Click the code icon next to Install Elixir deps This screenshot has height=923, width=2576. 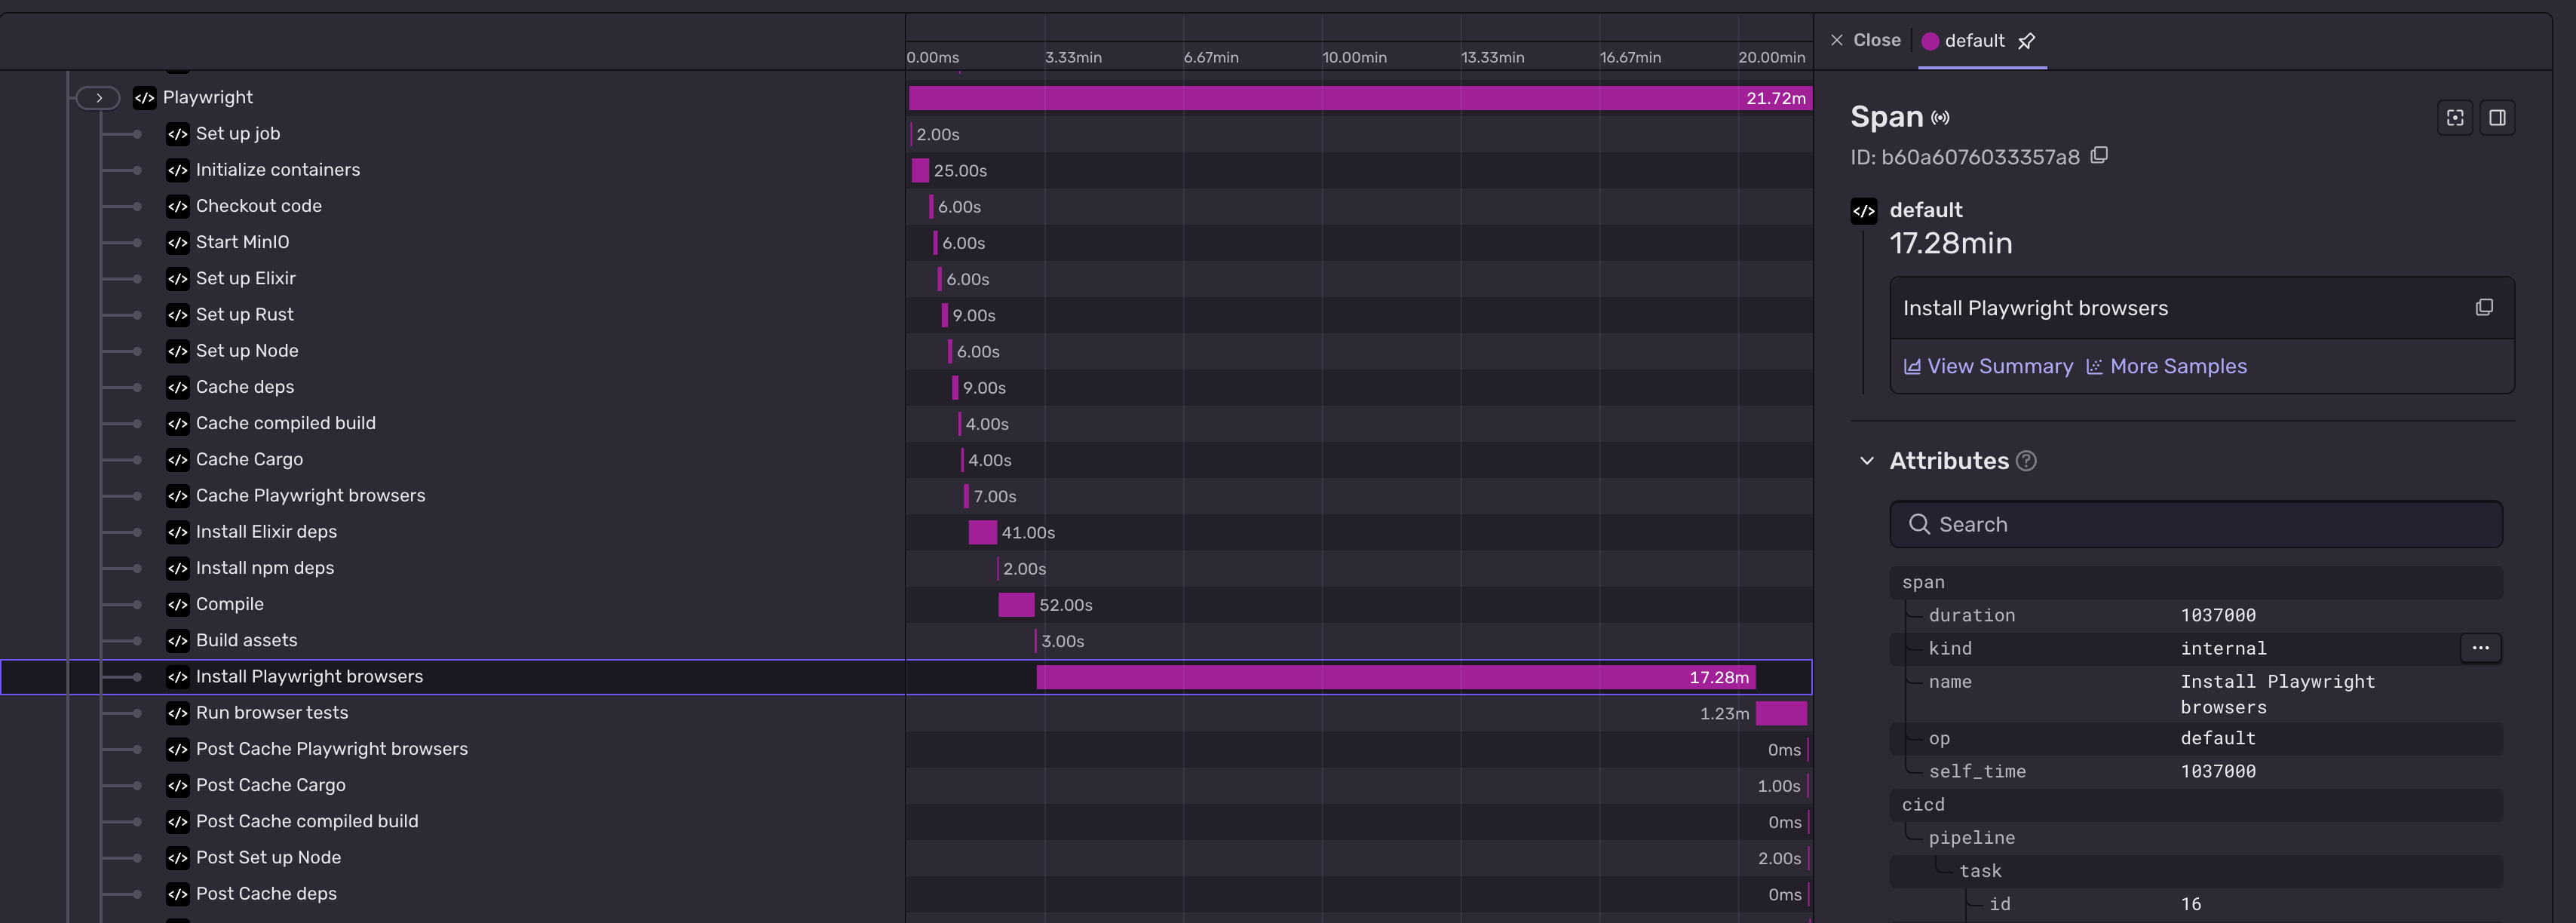tap(177, 532)
